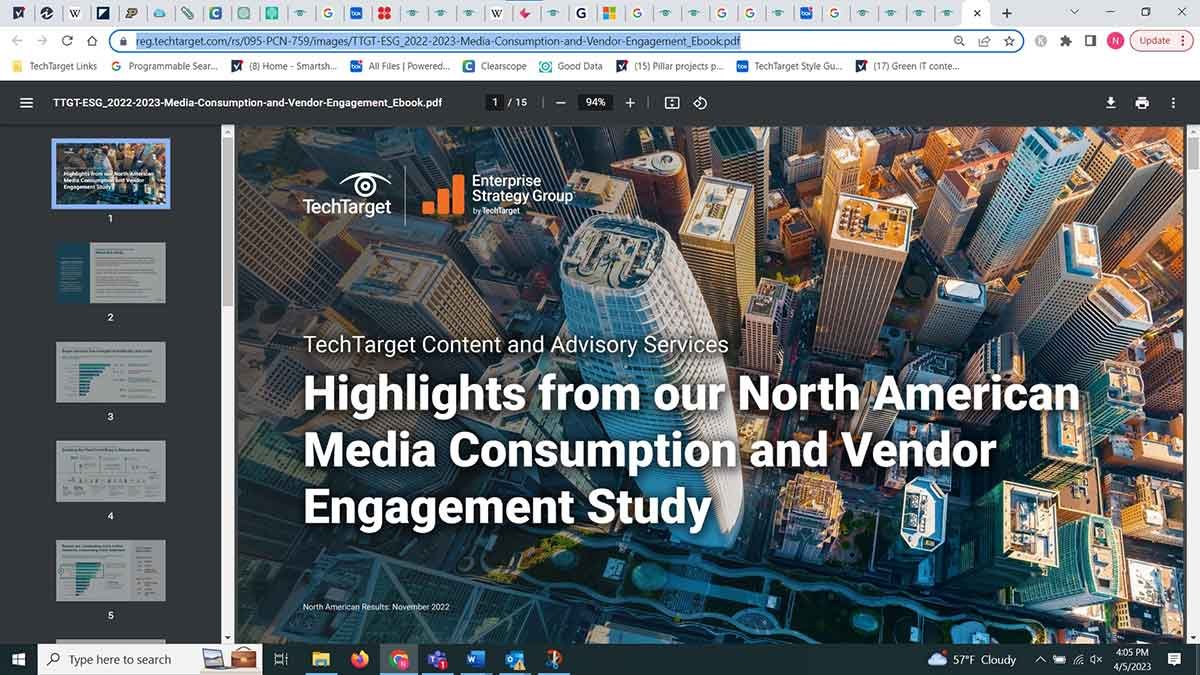Open the PDF viewer more actions menu
The height and width of the screenshot is (675, 1200).
click(x=1173, y=103)
